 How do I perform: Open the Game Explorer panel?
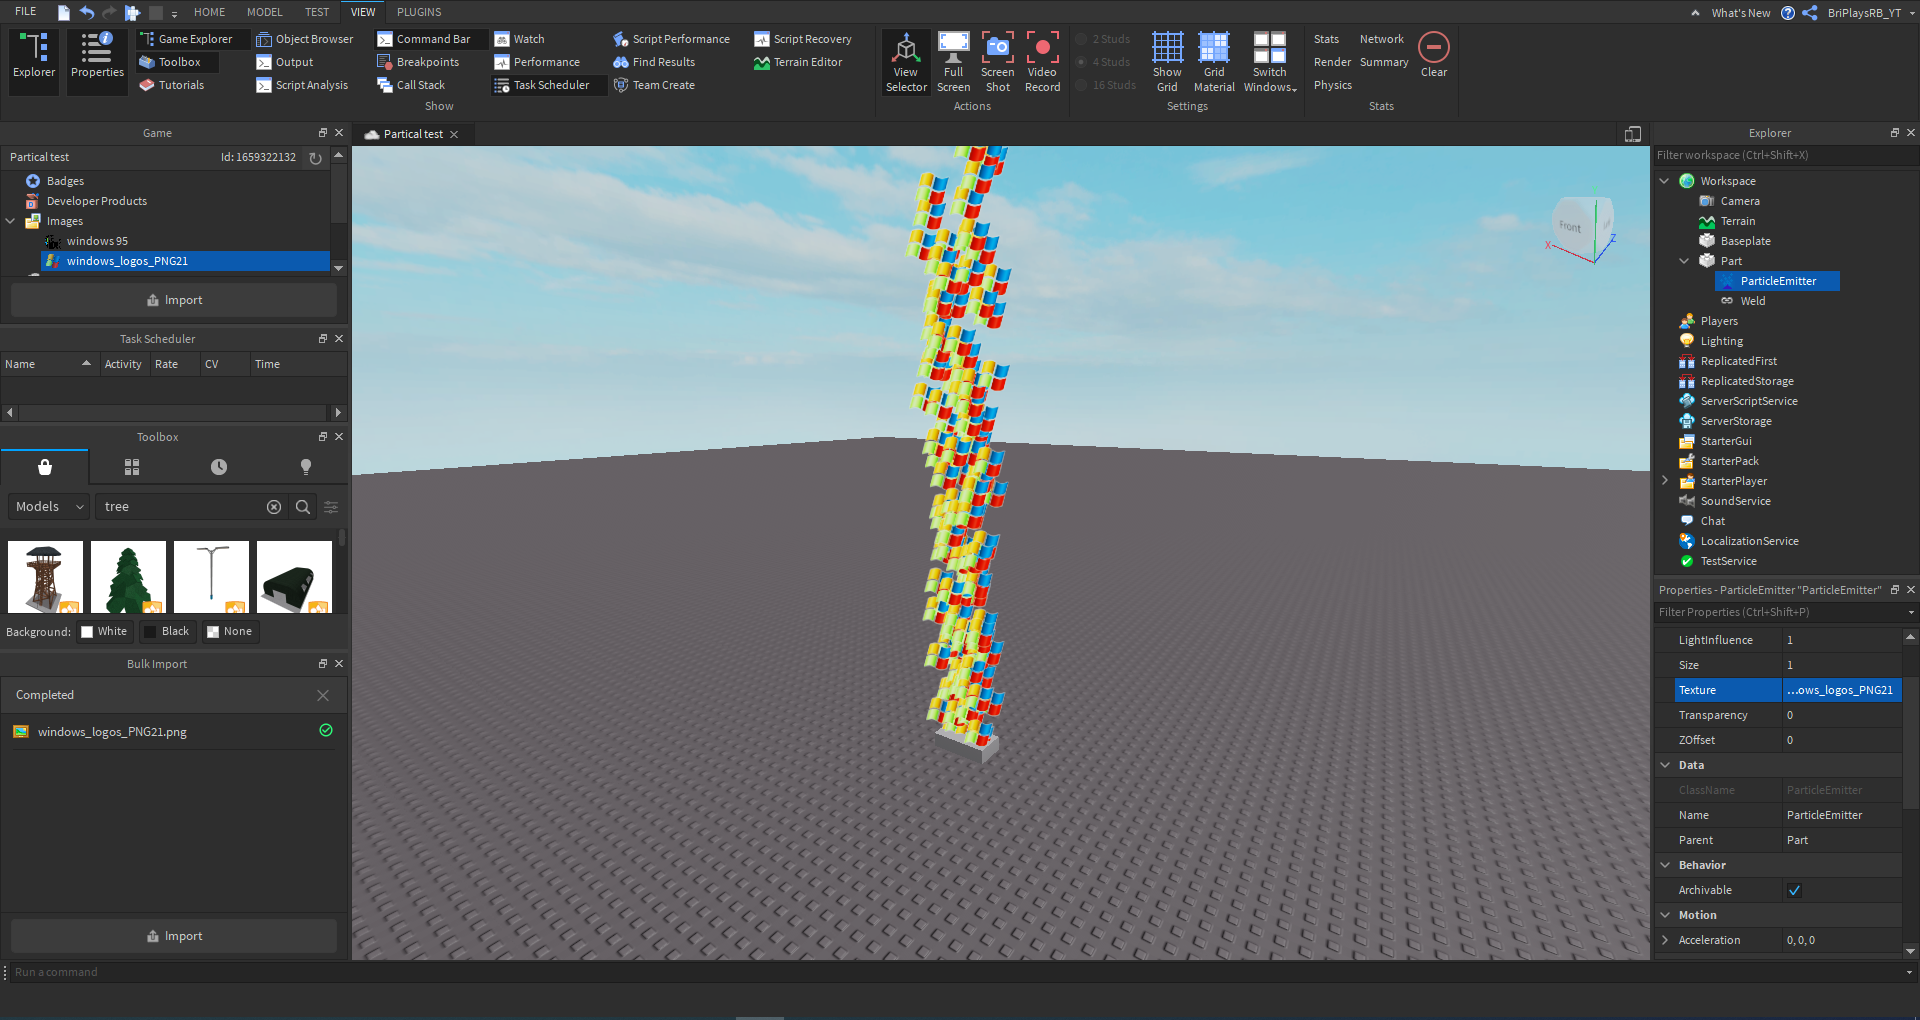coord(193,39)
